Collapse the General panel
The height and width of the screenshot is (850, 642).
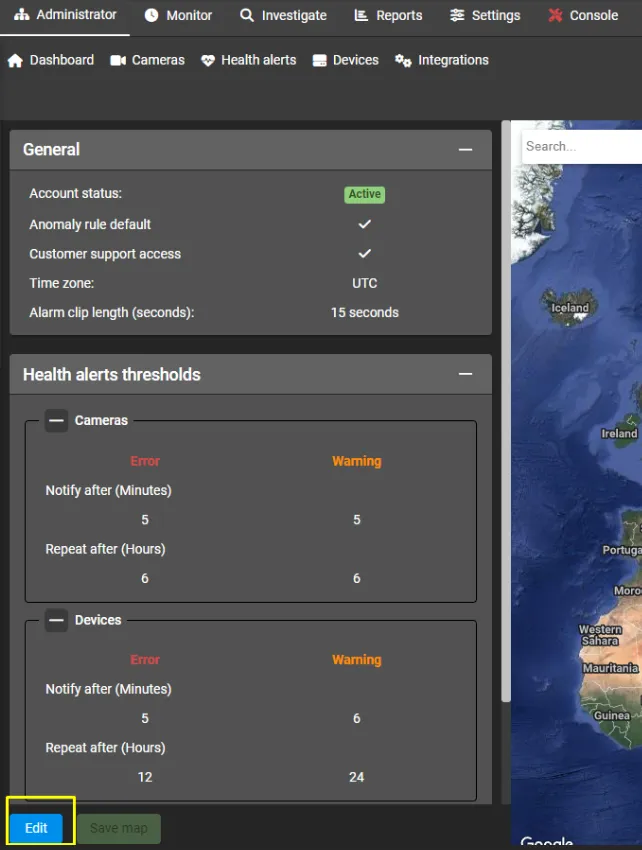pyautogui.click(x=465, y=150)
